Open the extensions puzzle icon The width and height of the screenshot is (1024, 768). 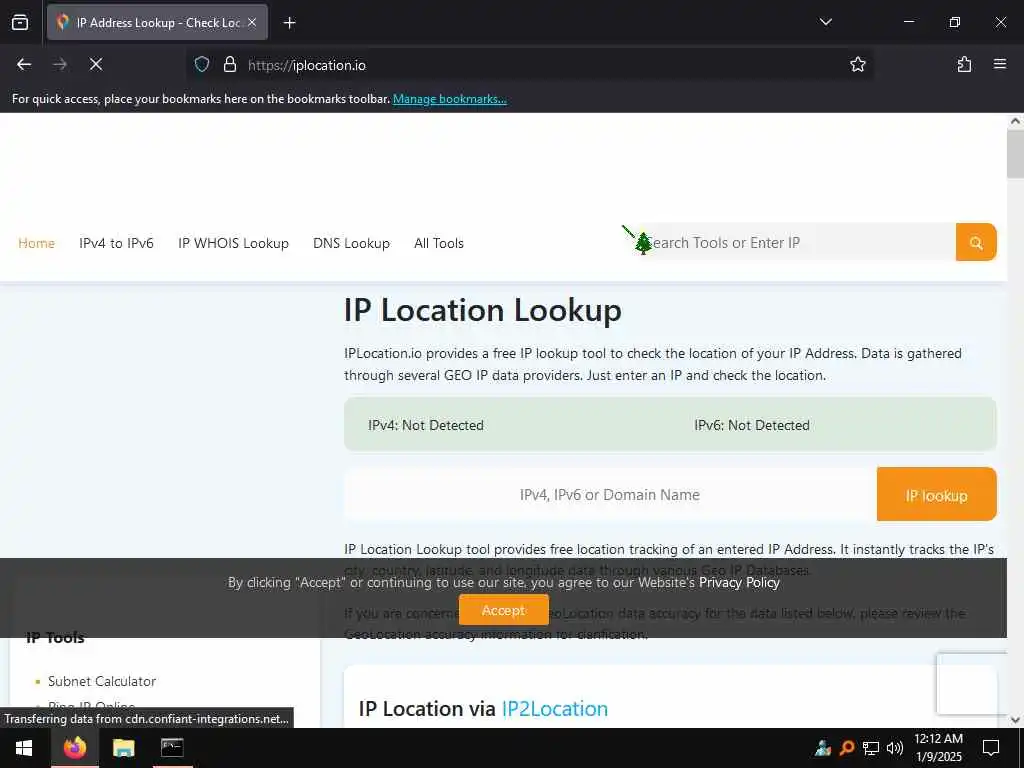pos(964,64)
